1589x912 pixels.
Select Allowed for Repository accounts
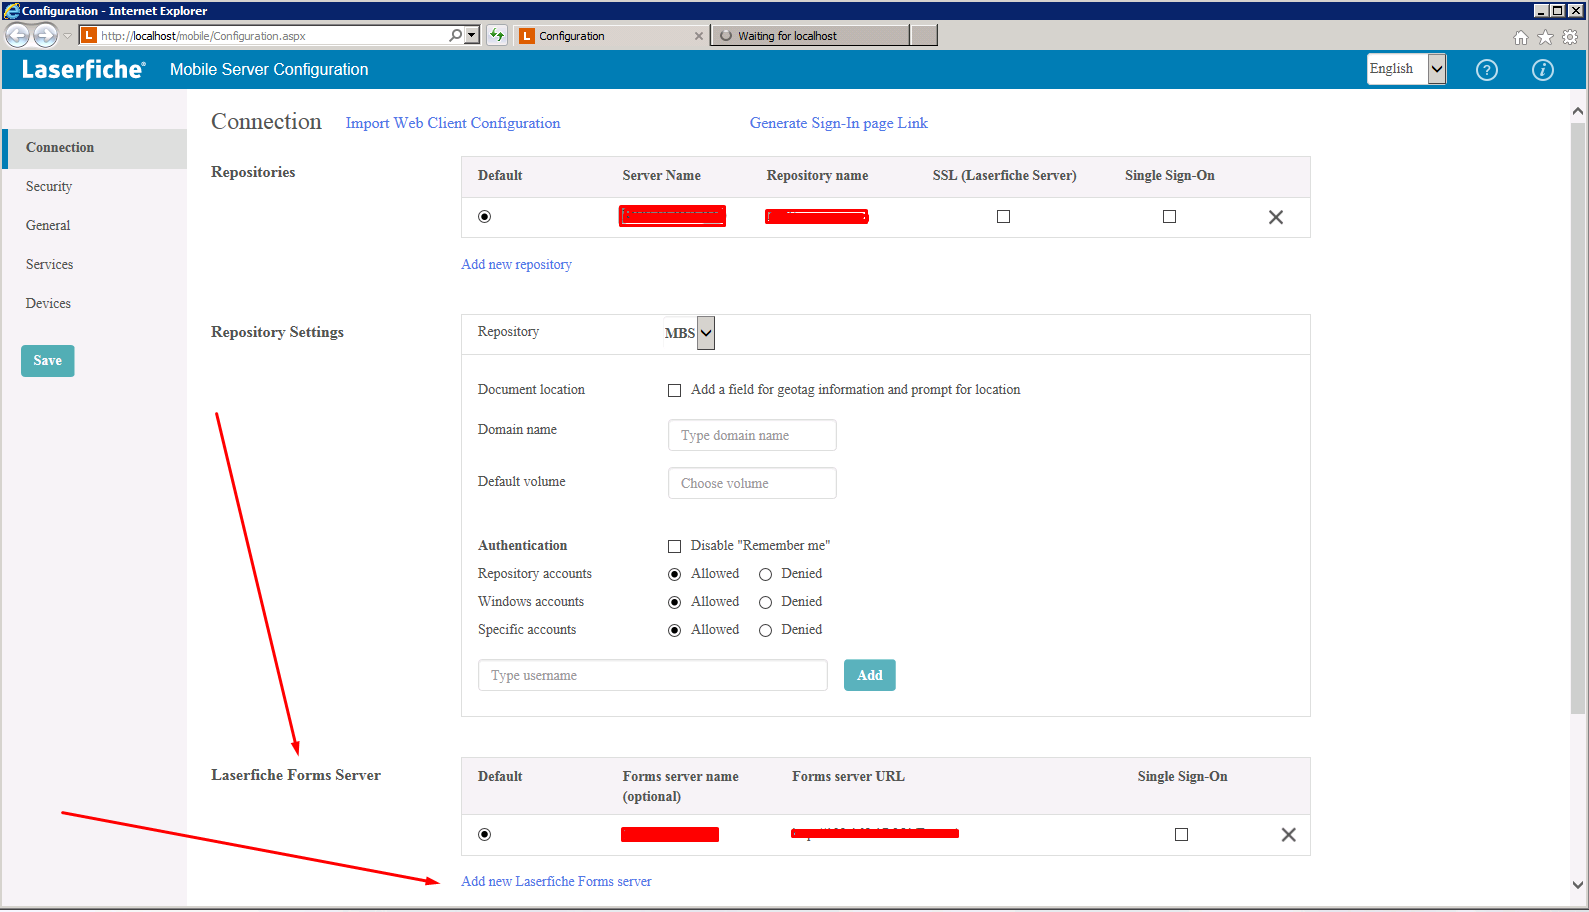pos(675,575)
